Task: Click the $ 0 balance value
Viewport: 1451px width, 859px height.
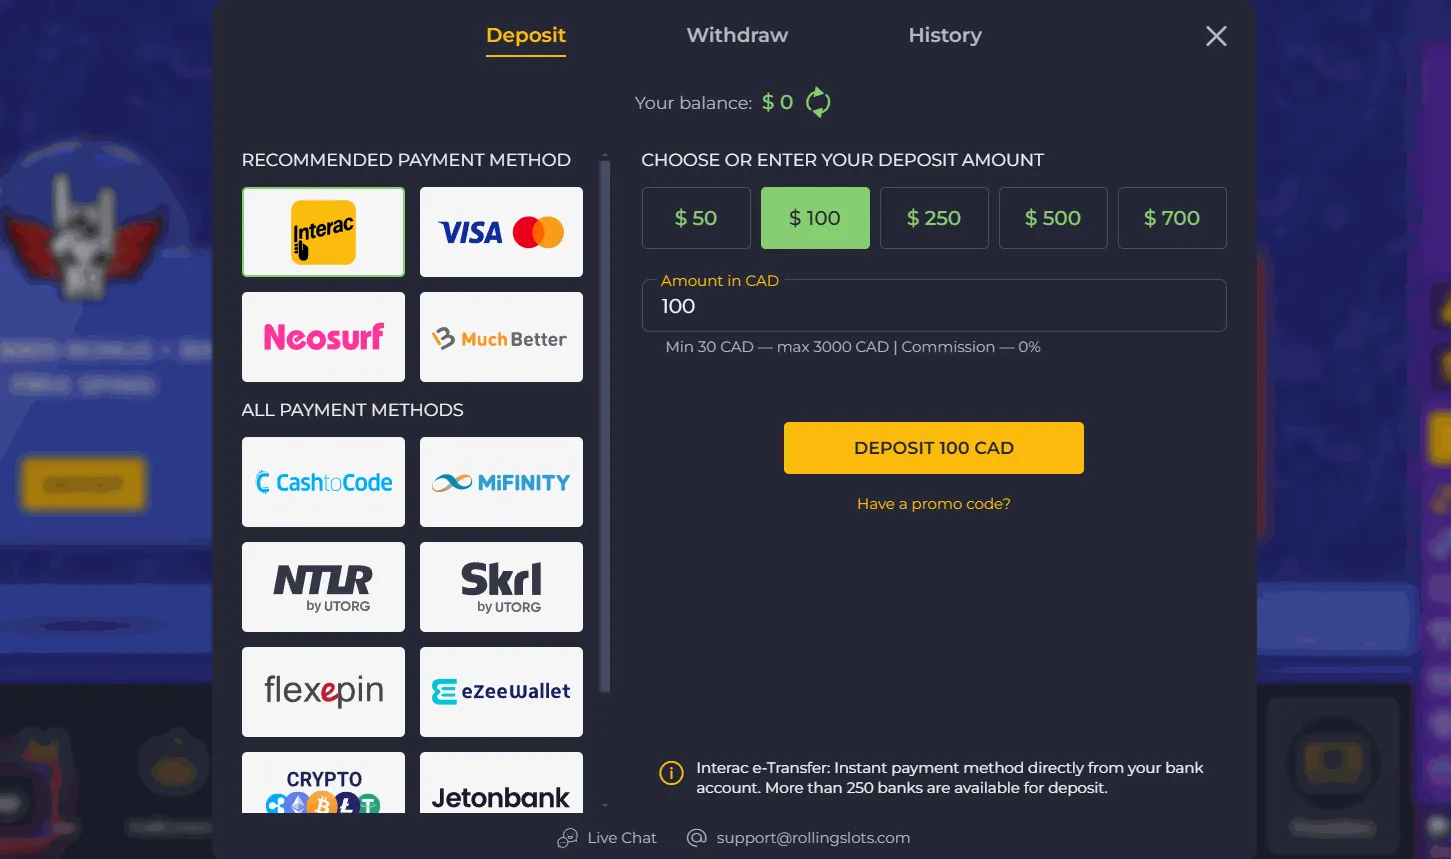Action: click(x=777, y=102)
